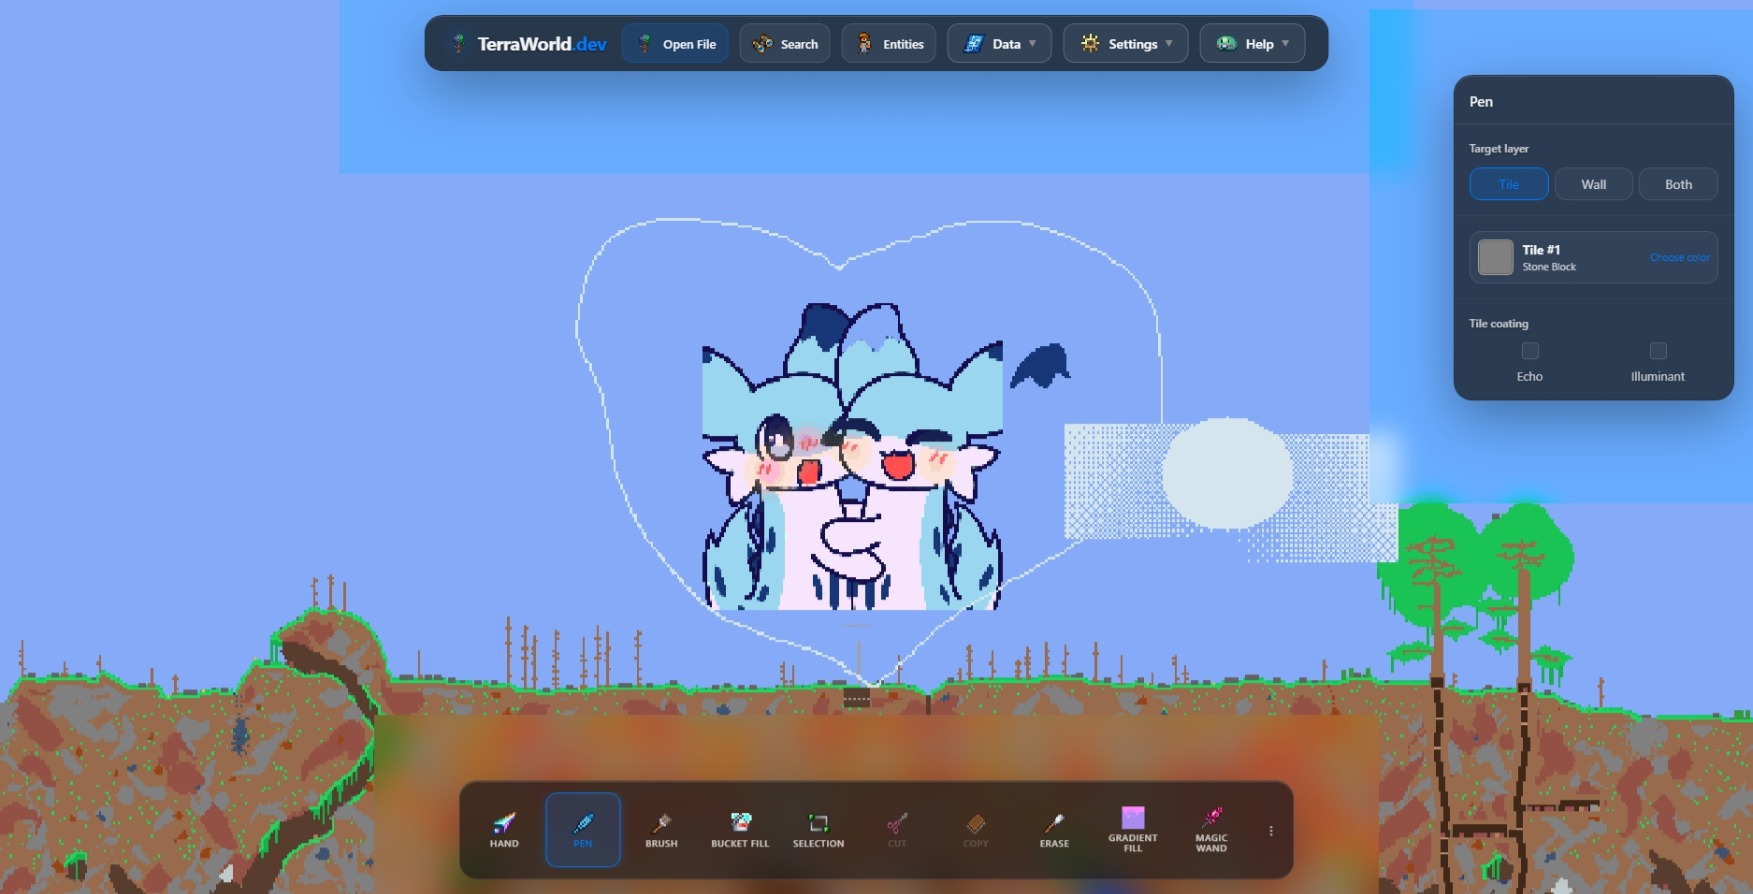The height and width of the screenshot is (894, 1753).
Task: Select the Selection tool
Action: click(818, 830)
